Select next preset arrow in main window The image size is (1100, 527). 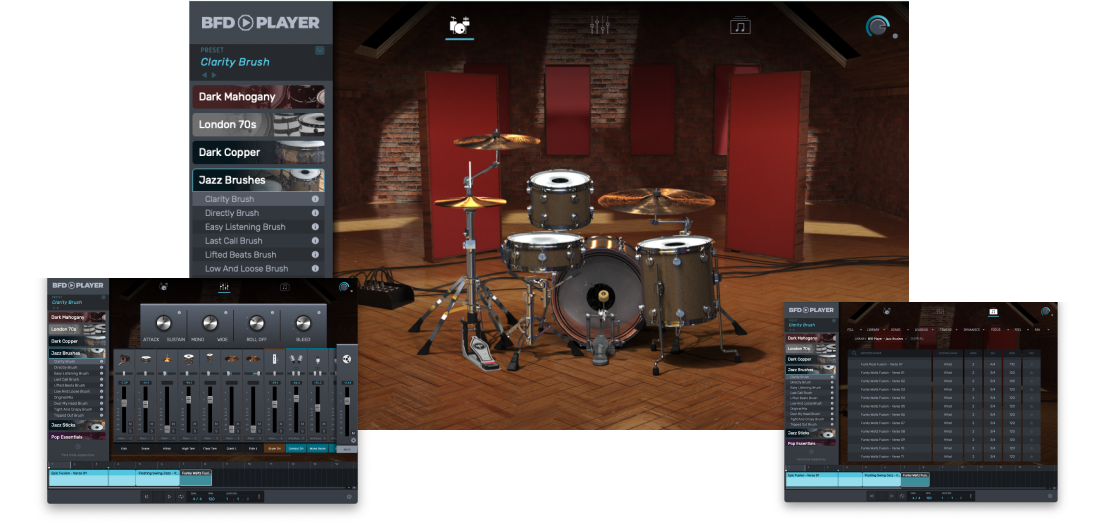(214, 75)
